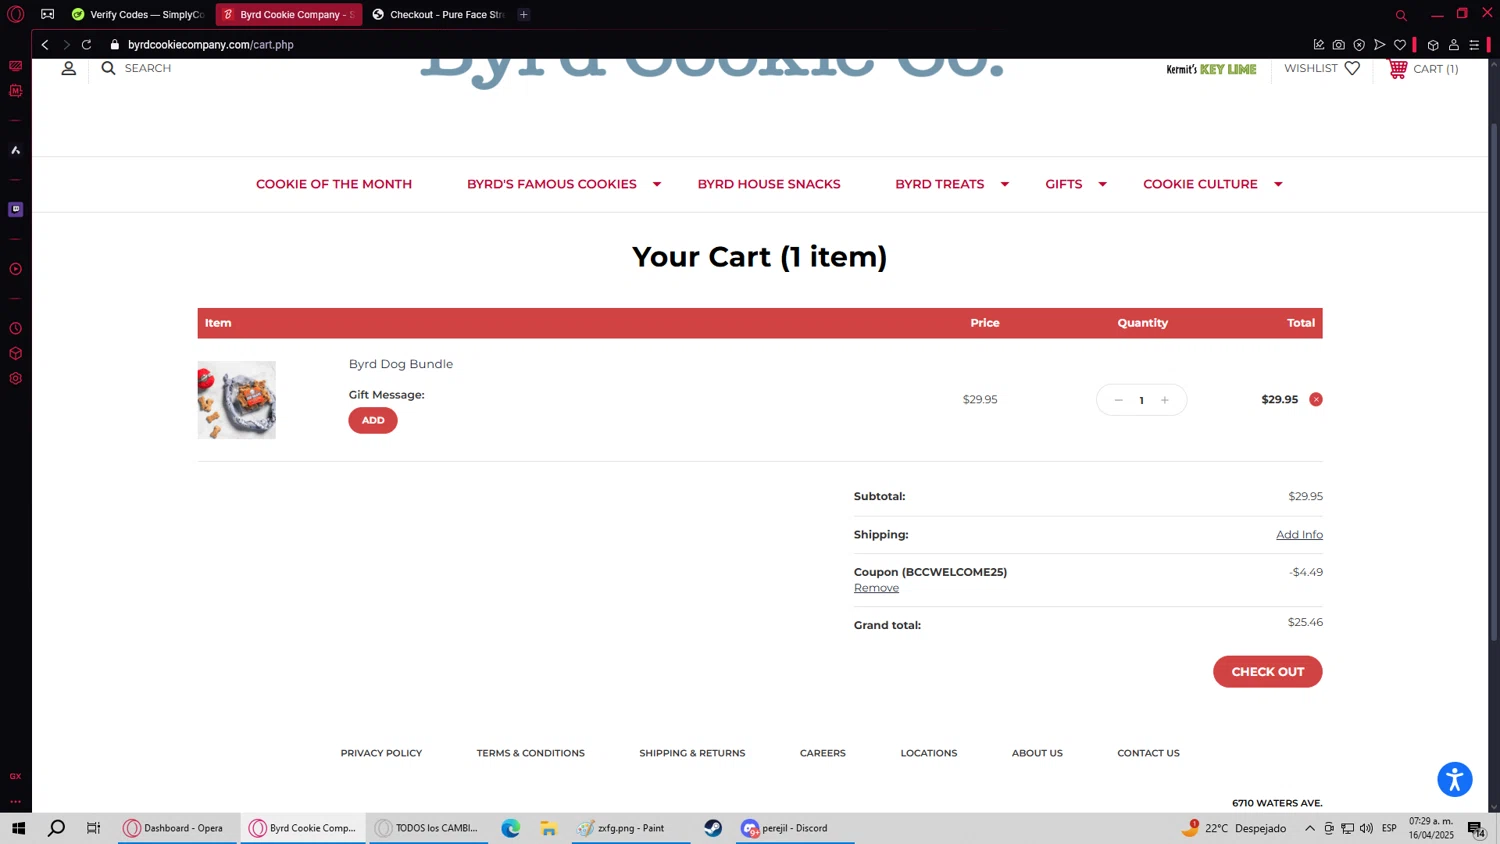
Task: Open the Aria AI sidebar icon
Action: [16, 150]
